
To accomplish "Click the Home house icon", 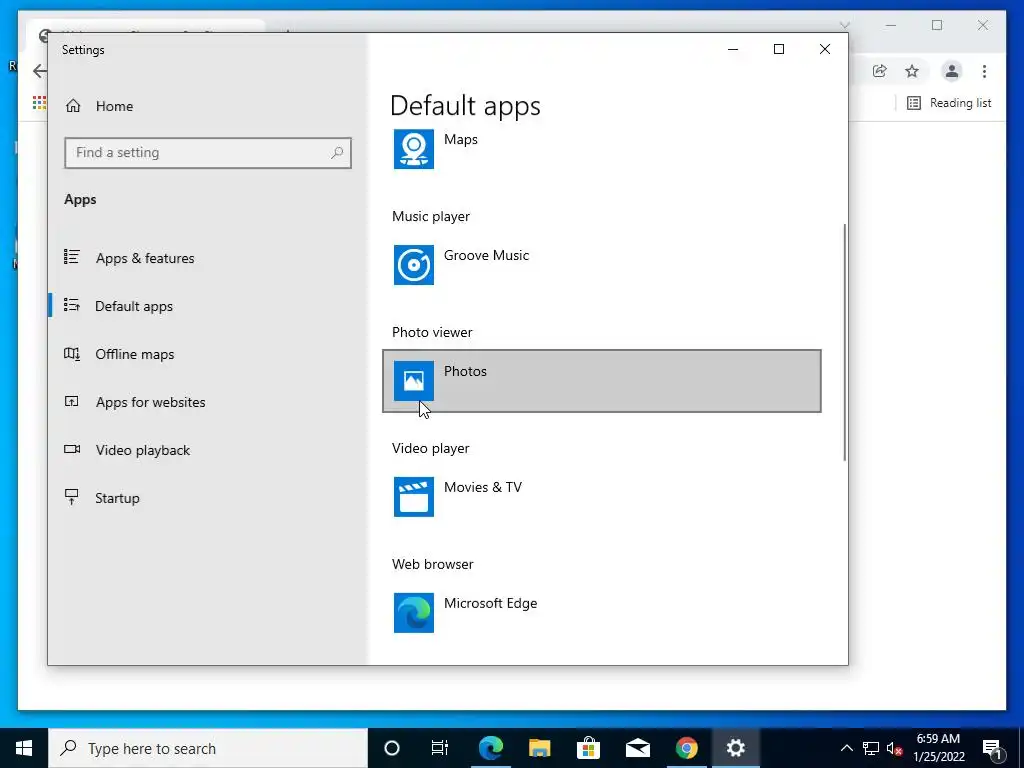I will 72,106.
